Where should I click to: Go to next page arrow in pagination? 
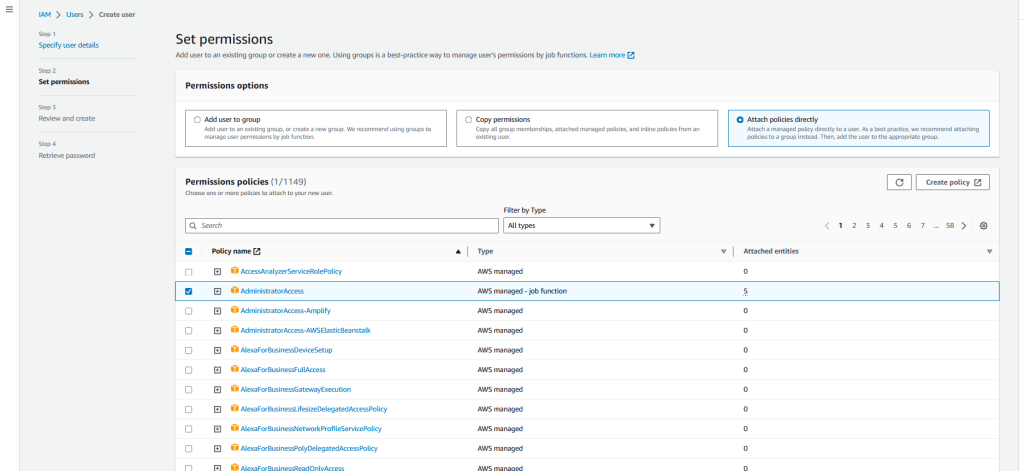pyautogui.click(x=964, y=225)
